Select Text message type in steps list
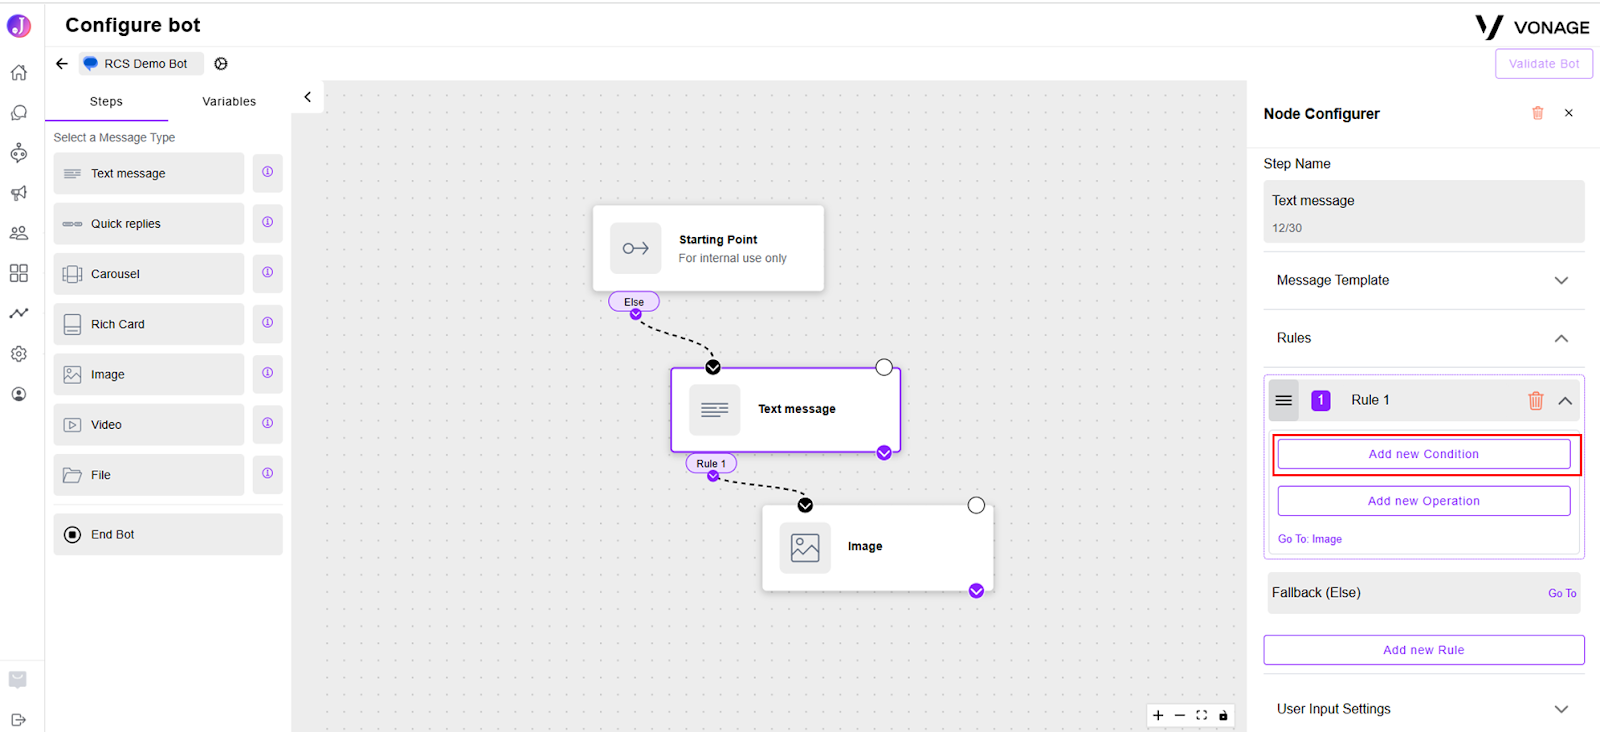The image size is (1600, 732). click(x=149, y=173)
